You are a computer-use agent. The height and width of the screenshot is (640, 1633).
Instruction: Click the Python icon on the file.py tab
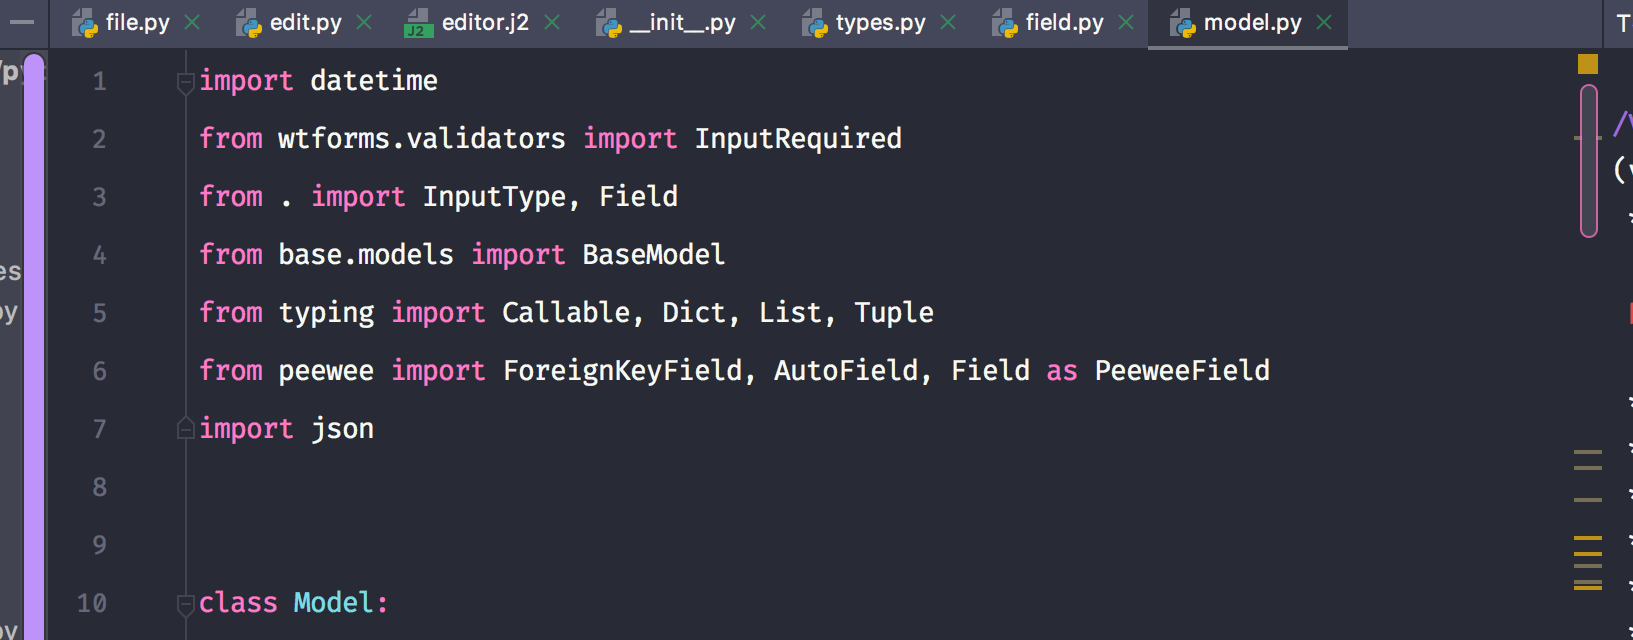pos(85,21)
